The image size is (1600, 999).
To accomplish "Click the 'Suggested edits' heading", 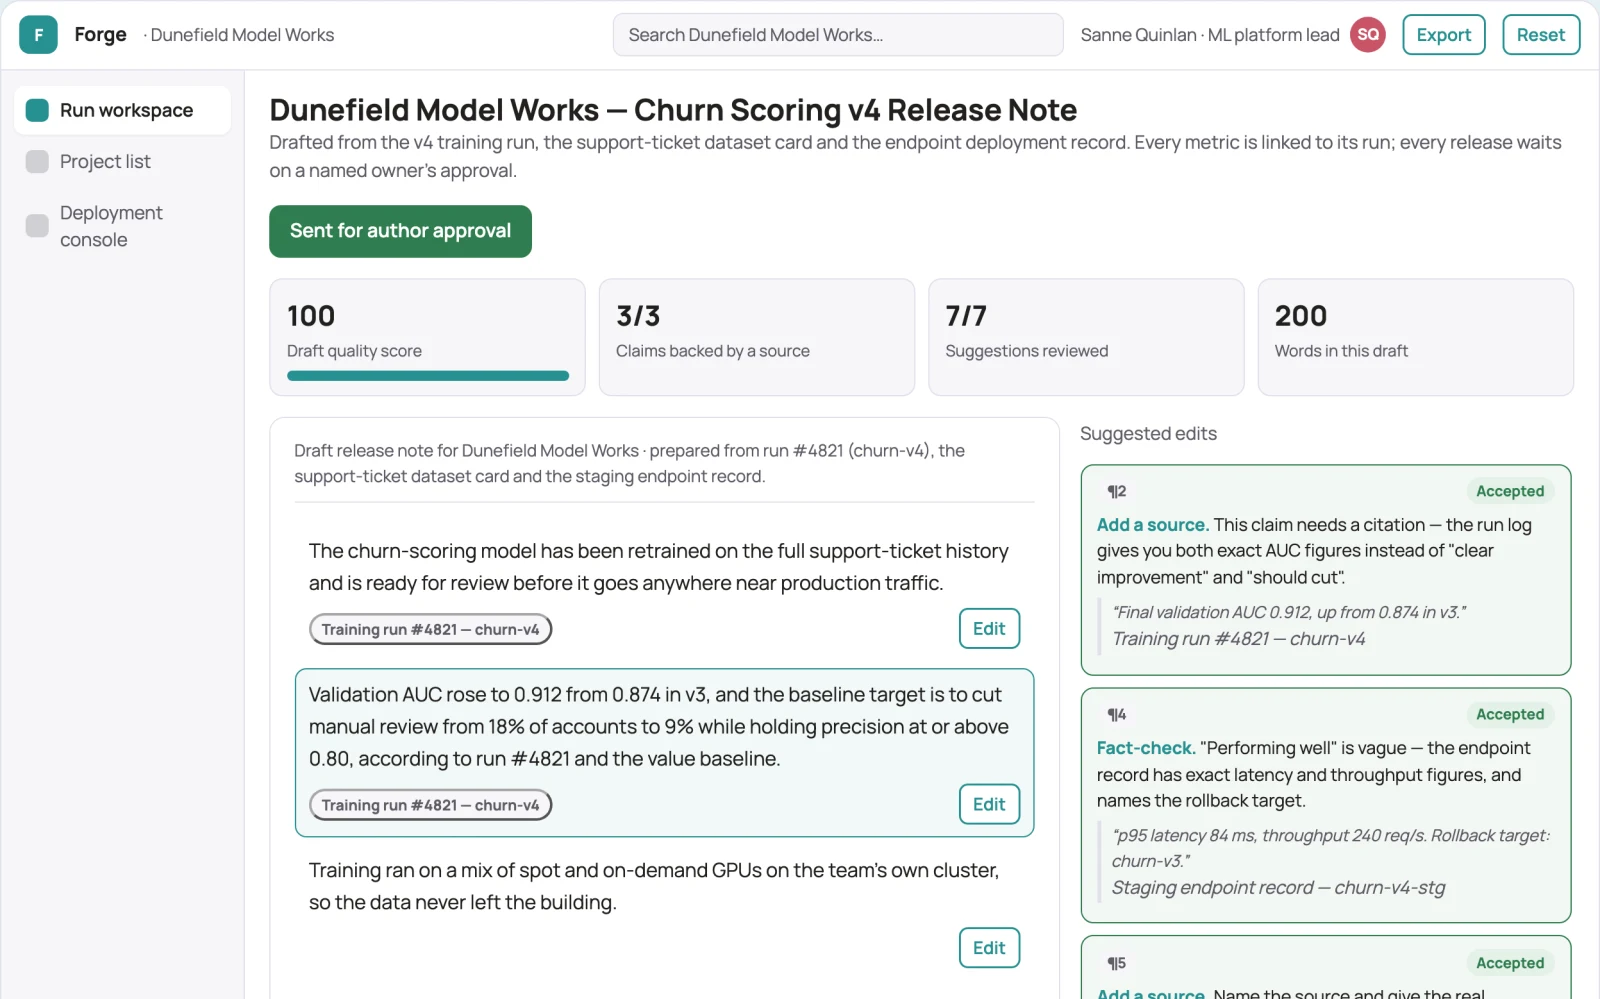I will coord(1148,434).
